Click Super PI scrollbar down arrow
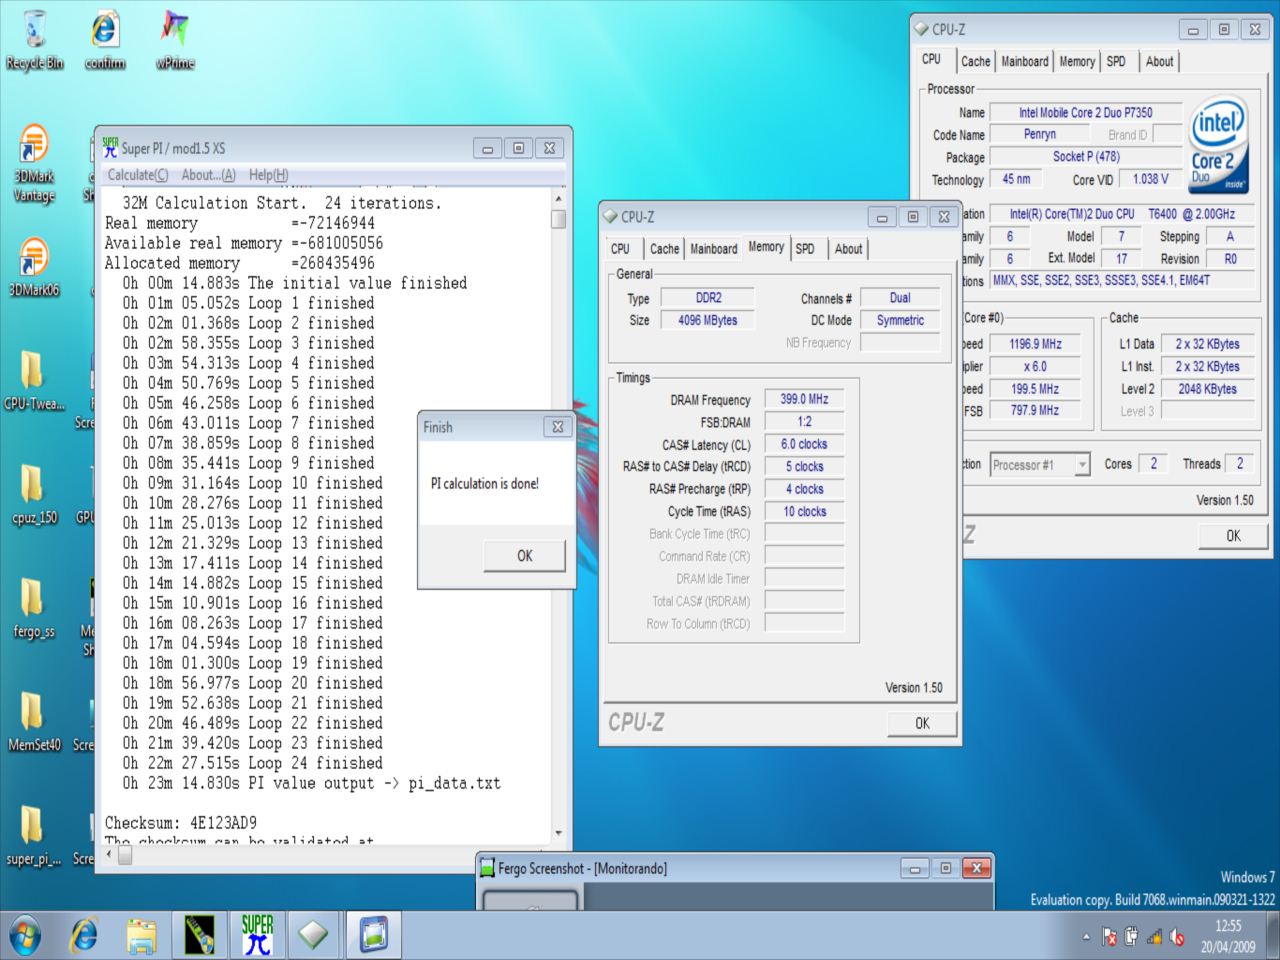Viewport: 1280px width, 960px height. pyautogui.click(x=558, y=833)
